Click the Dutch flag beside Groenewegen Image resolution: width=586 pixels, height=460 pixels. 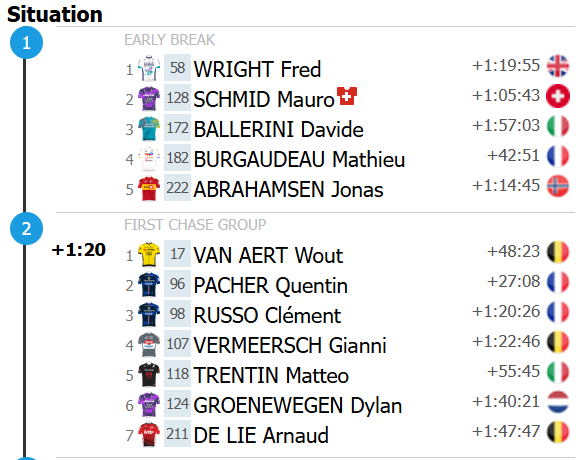coord(558,402)
